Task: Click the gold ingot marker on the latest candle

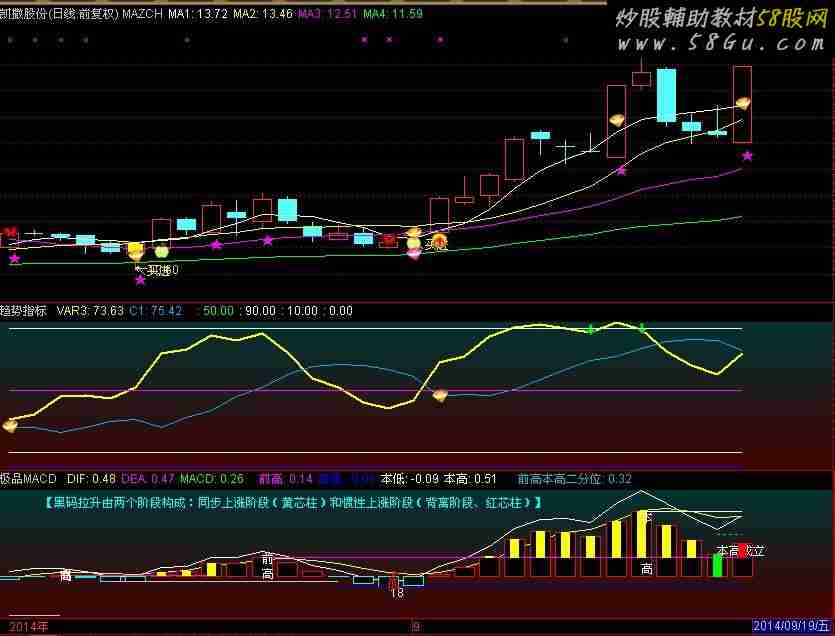Action: tap(743, 103)
